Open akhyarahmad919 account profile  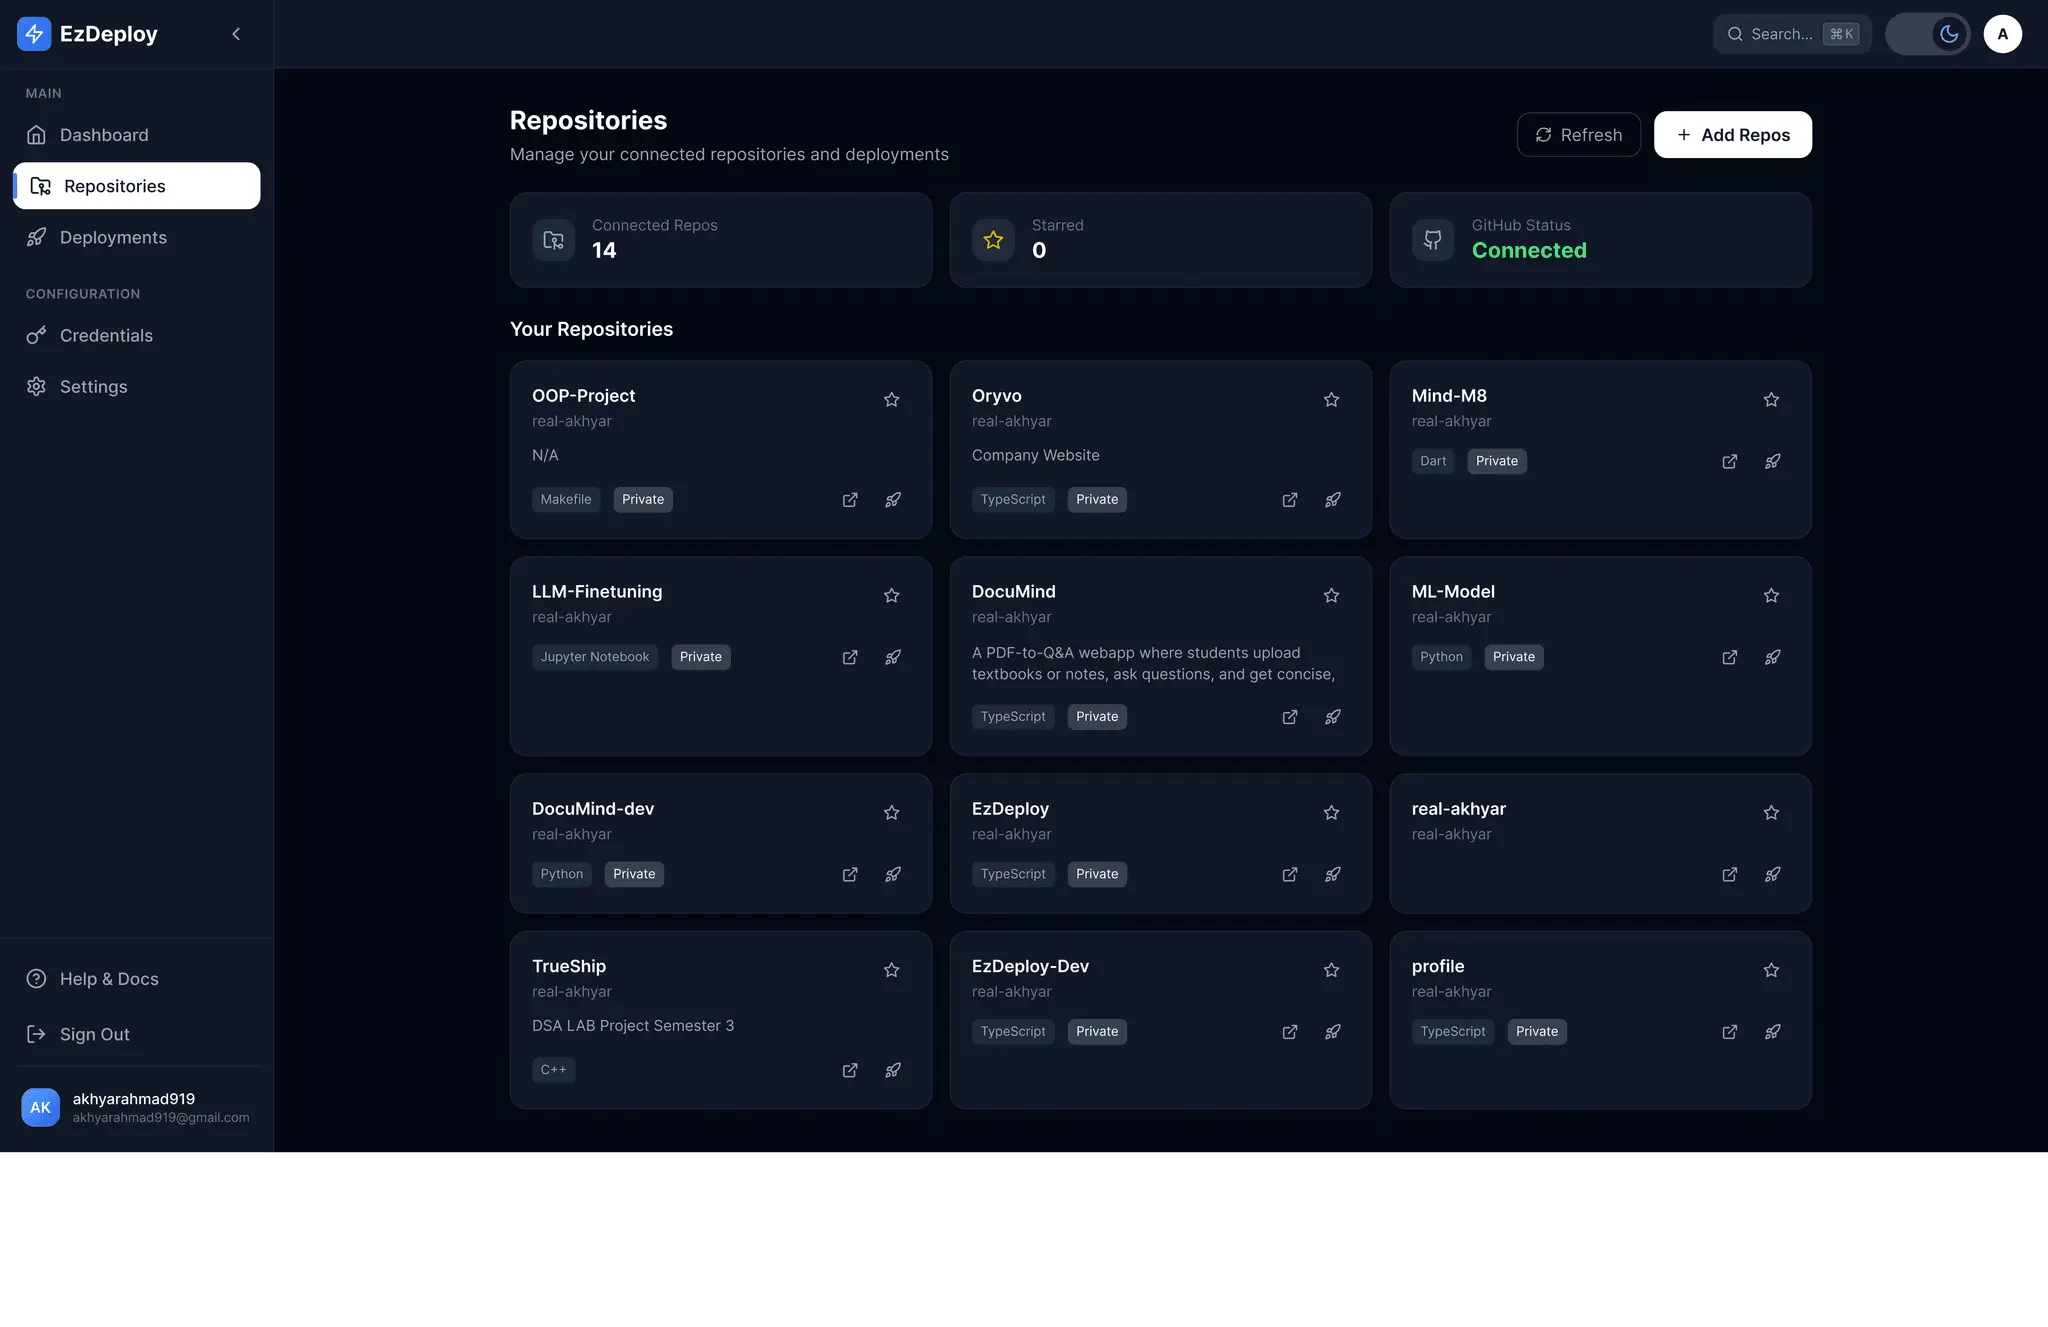(x=136, y=1107)
